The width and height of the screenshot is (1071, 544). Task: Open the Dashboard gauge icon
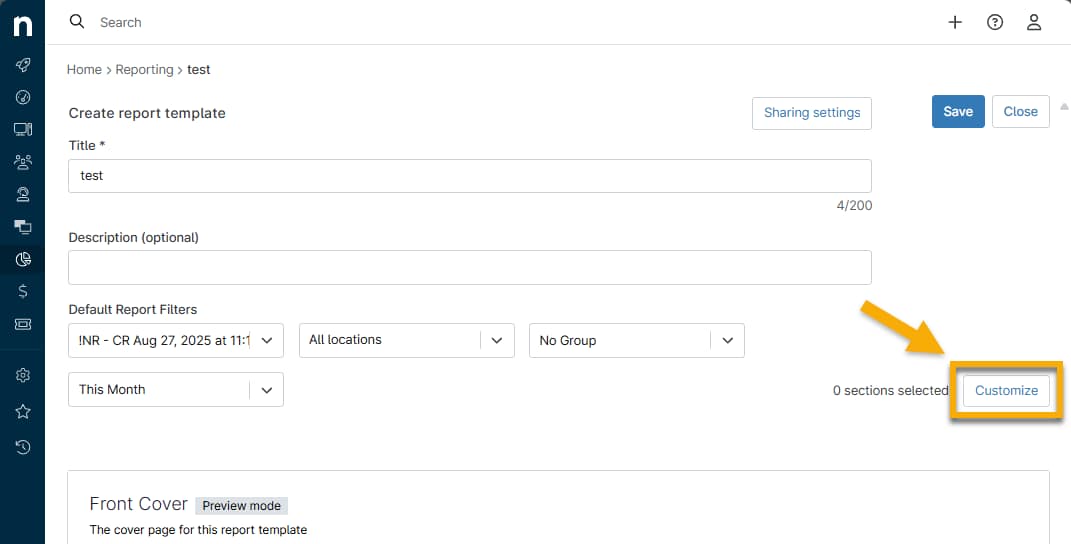click(x=22, y=97)
